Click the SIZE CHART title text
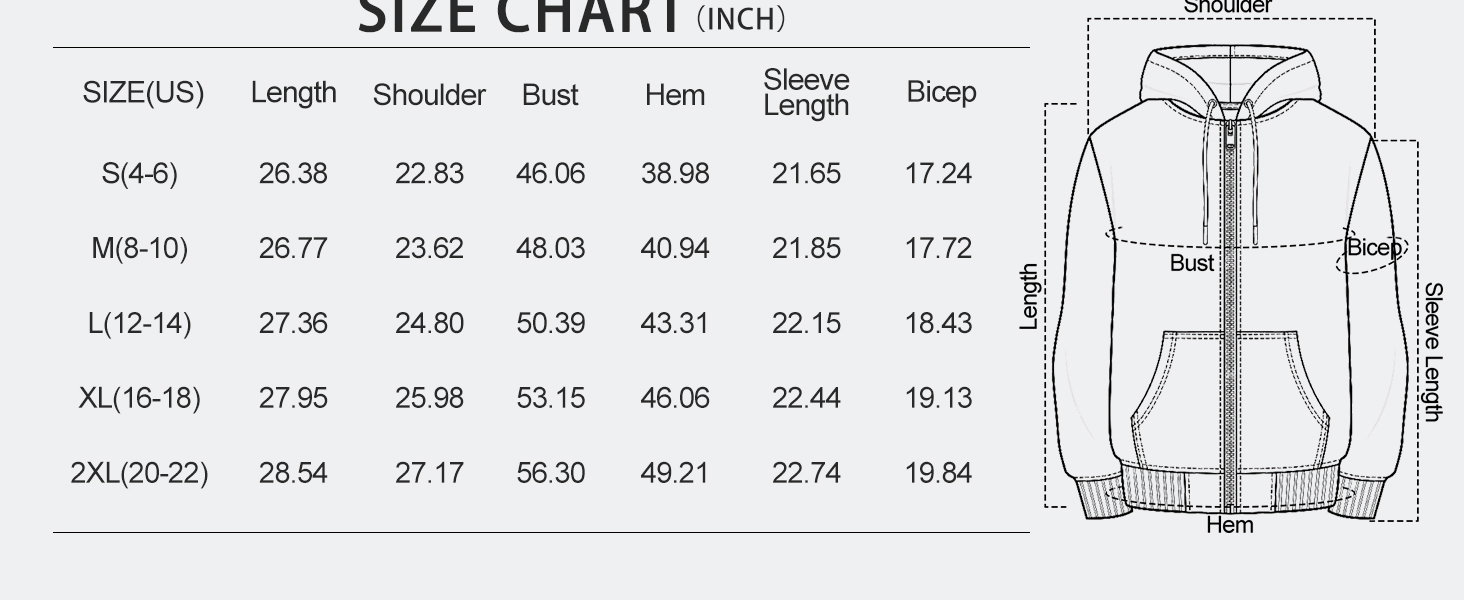This screenshot has height=600, width=1464. tap(520, 17)
